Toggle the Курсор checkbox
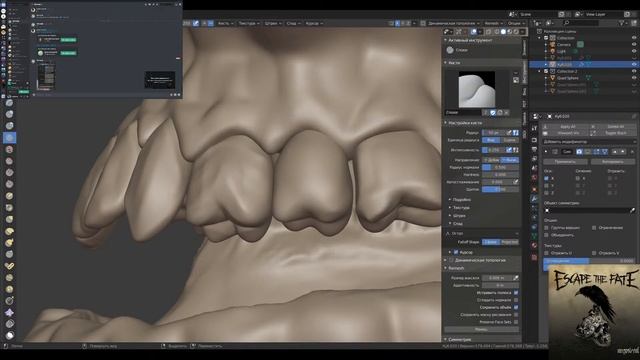 pos(456,252)
